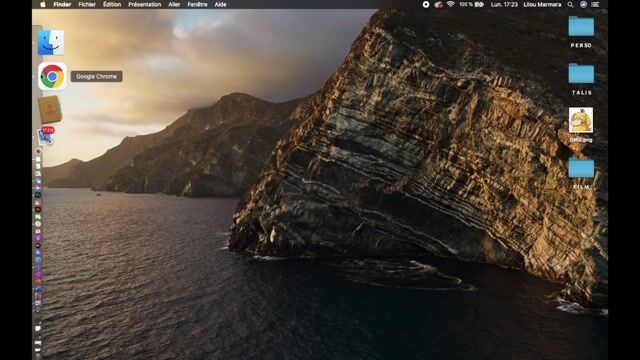Image resolution: width=640 pixels, height=360 pixels.
Task: Open the Présentation menu
Action: coord(144,4)
